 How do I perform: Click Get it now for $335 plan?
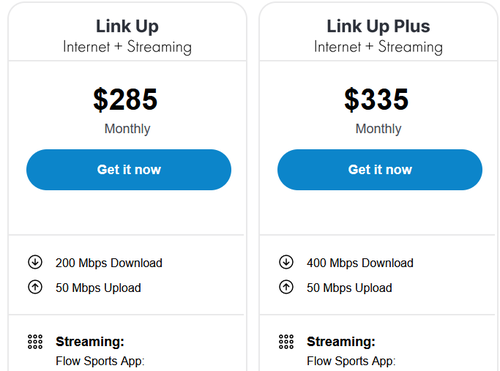pos(380,170)
